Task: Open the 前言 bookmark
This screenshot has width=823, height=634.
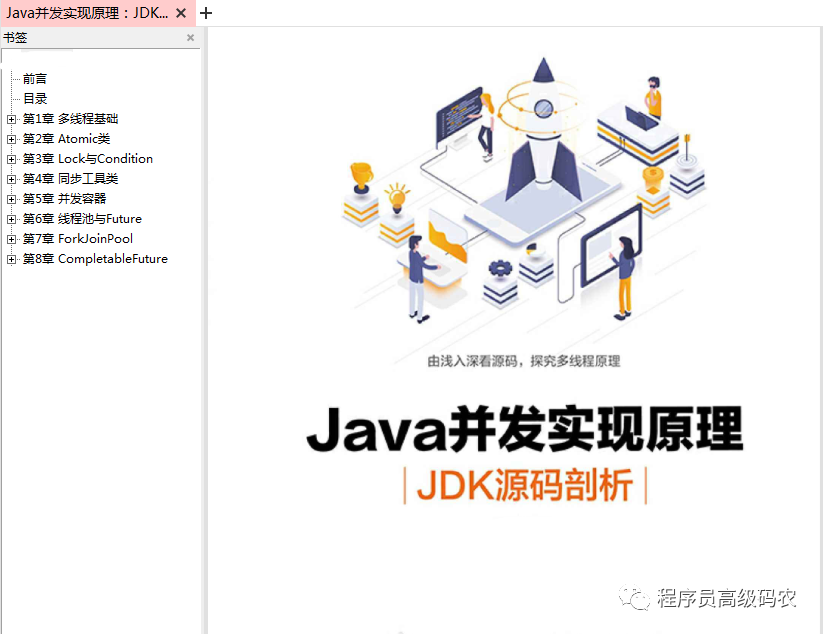Action: (x=35, y=79)
